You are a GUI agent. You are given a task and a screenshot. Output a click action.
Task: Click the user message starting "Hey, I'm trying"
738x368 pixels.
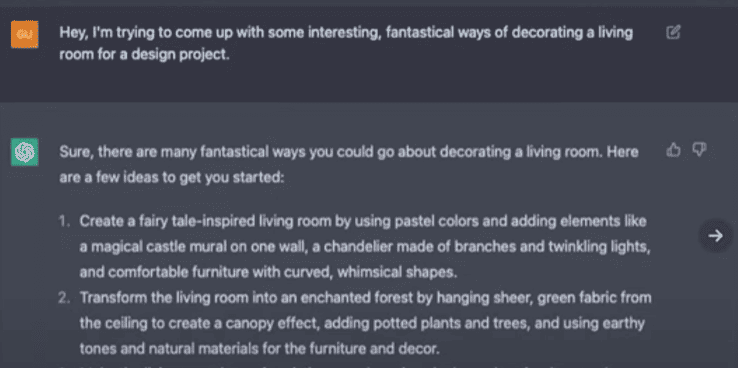(346, 43)
